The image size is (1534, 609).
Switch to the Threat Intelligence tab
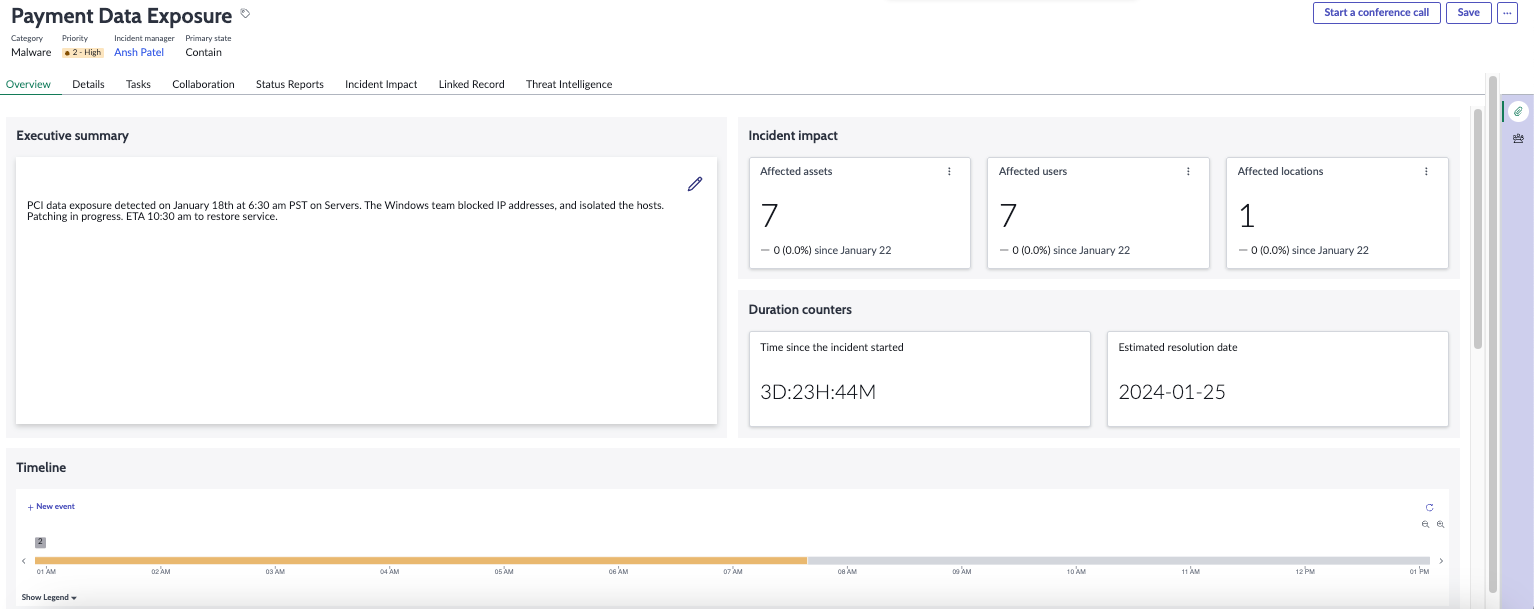click(569, 84)
